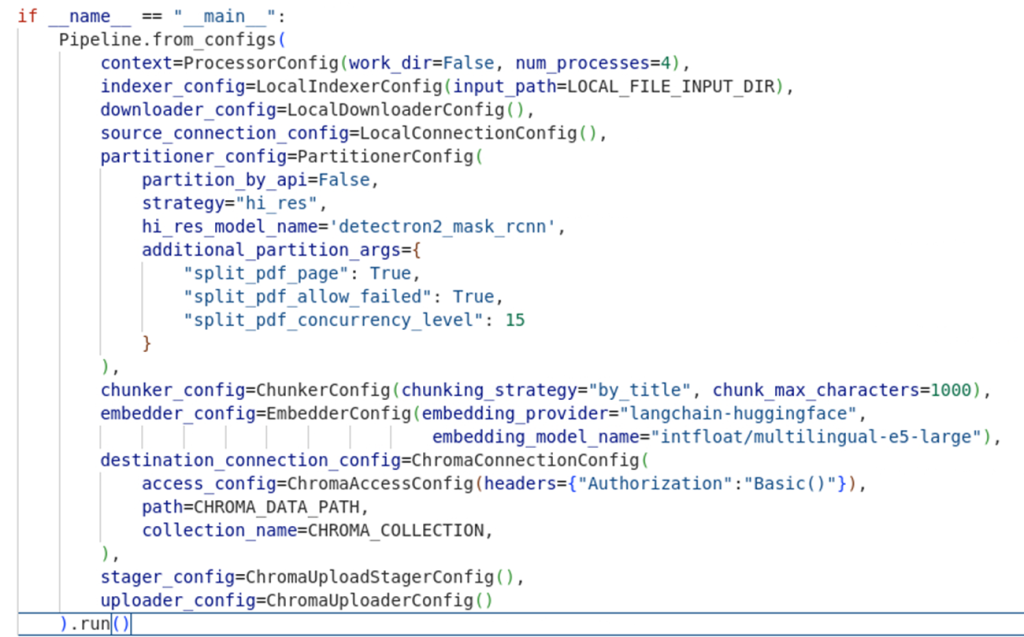Click "intfloat/multilingual-e5-large" model string
Viewport: 1024px width, 637px height.
coord(816,437)
